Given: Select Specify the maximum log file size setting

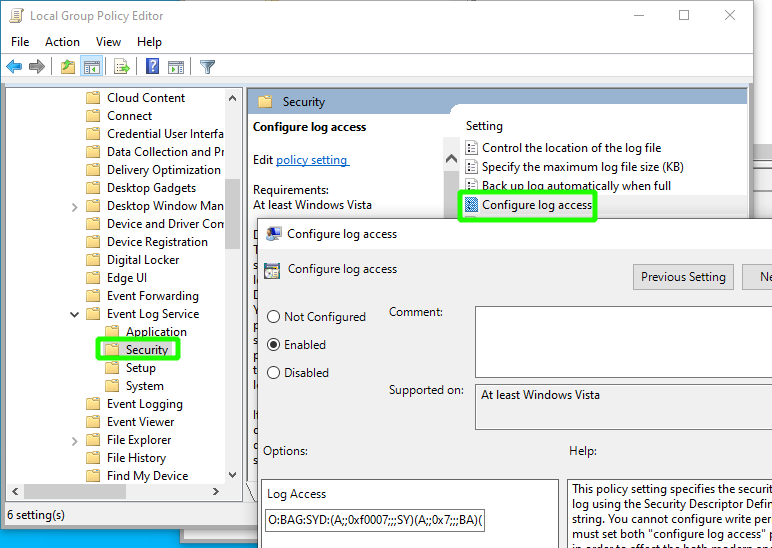Looking at the screenshot, I should [x=583, y=167].
